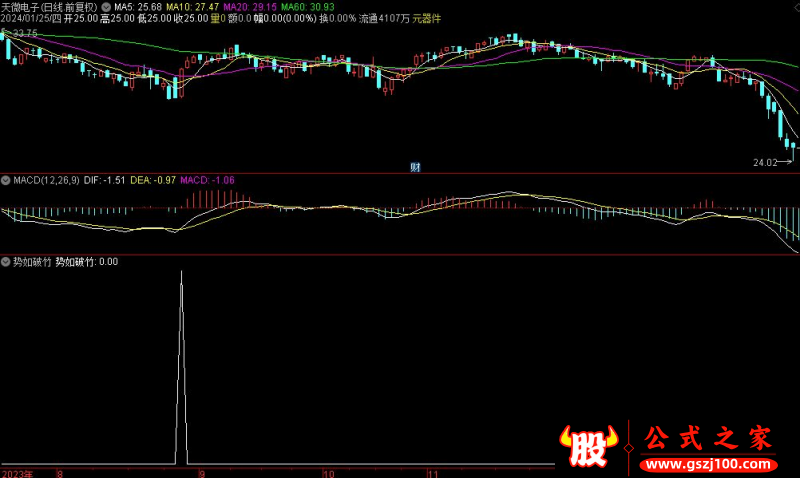Screen dimensions: 800x478
Task: Click the 开25.00 opening price text
Action: [x=81, y=18]
